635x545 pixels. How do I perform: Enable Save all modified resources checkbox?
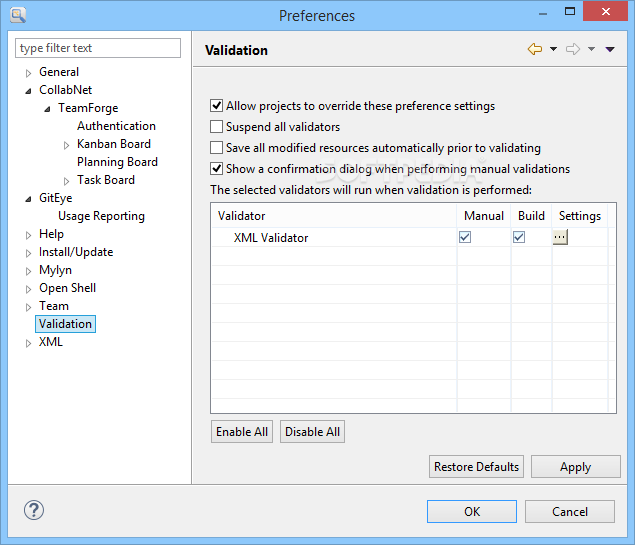point(217,148)
